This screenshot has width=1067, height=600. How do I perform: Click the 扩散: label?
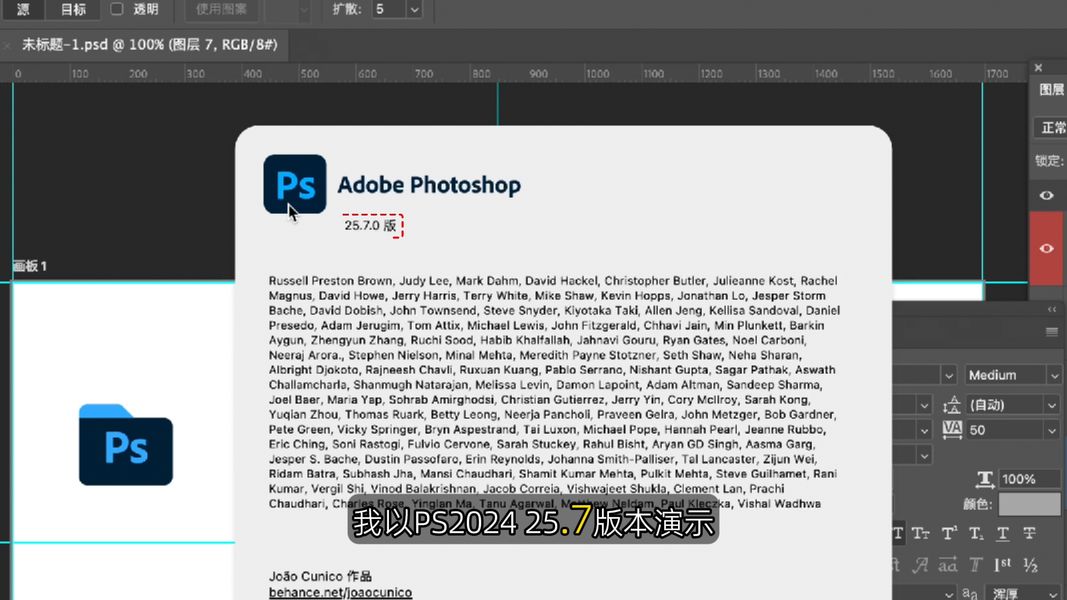coord(347,10)
